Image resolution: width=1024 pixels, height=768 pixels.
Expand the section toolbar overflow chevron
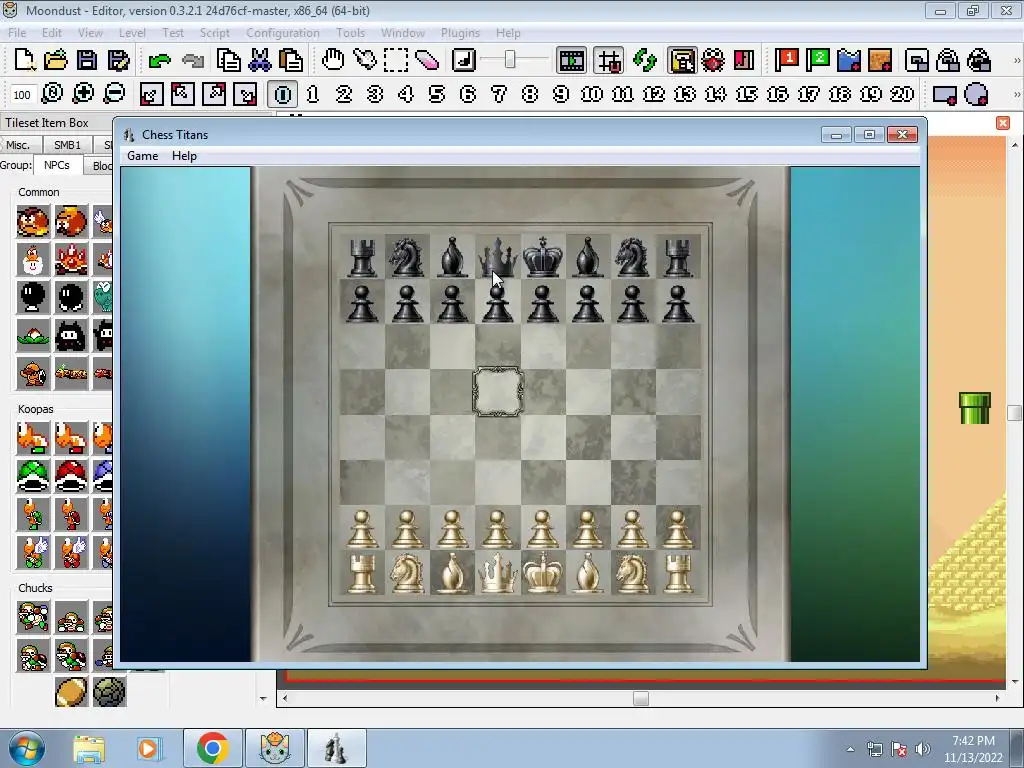point(1016,95)
